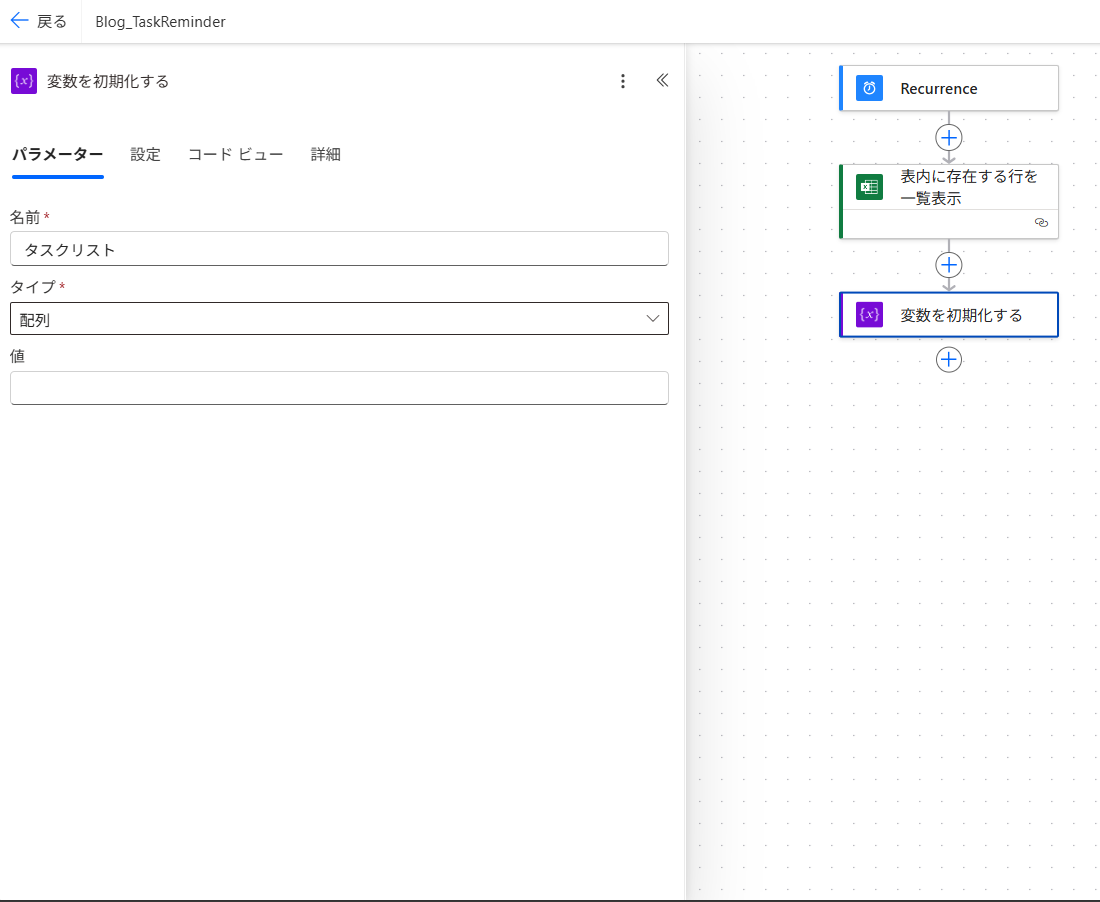The height and width of the screenshot is (902, 1100).
Task: Insert step below Recurrence with plus button
Action: (x=949, y=137)
